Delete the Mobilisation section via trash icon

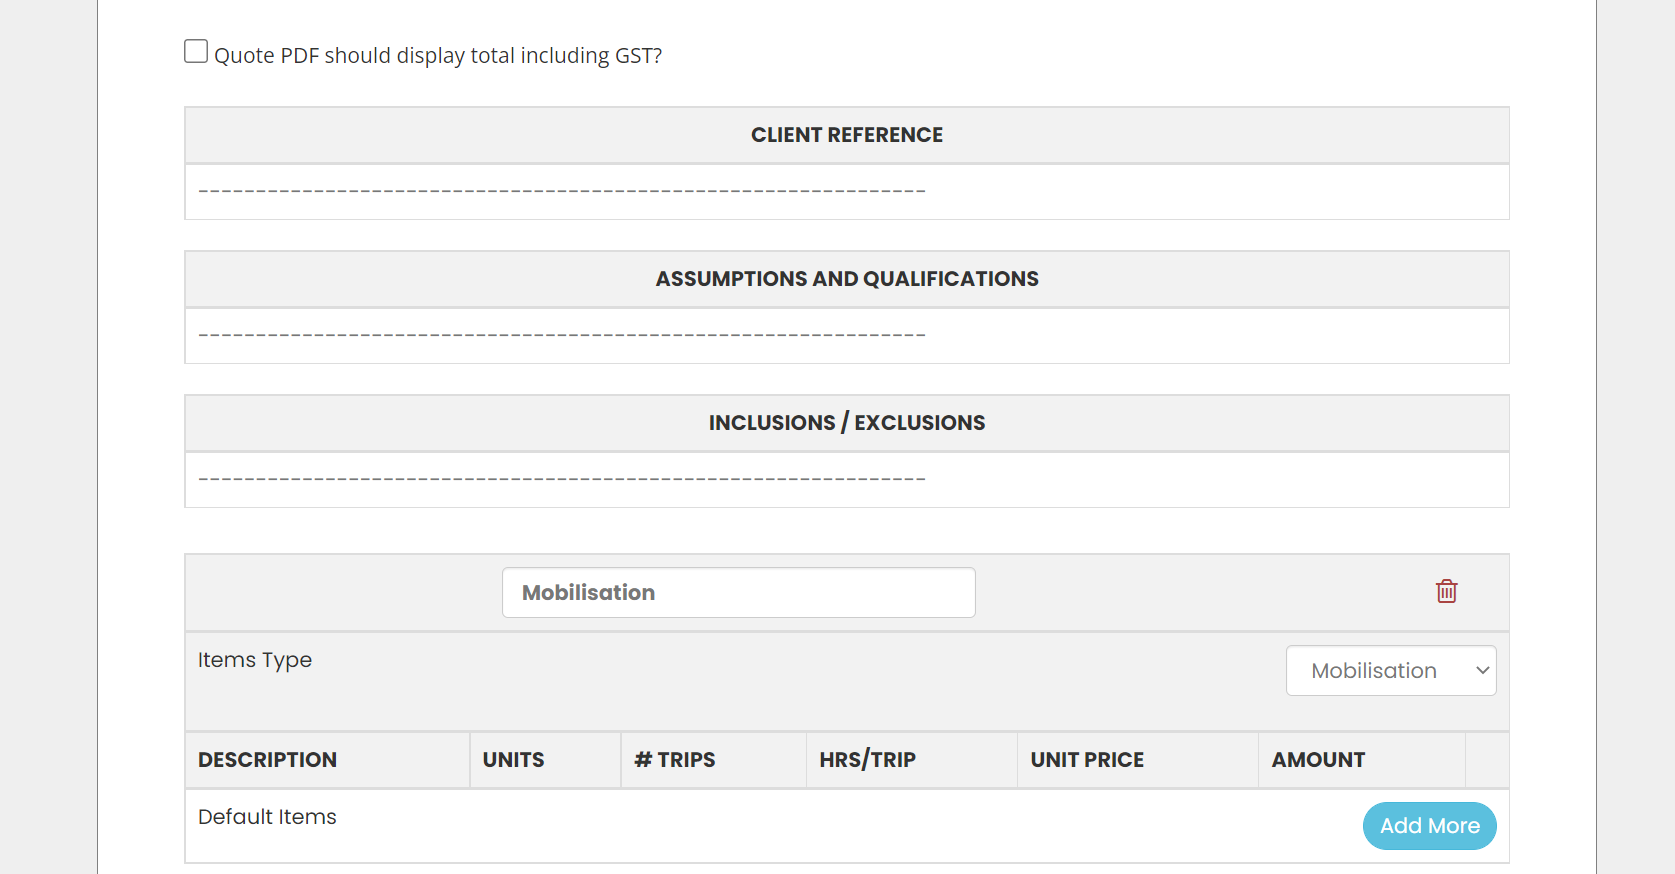[1446, 591]
